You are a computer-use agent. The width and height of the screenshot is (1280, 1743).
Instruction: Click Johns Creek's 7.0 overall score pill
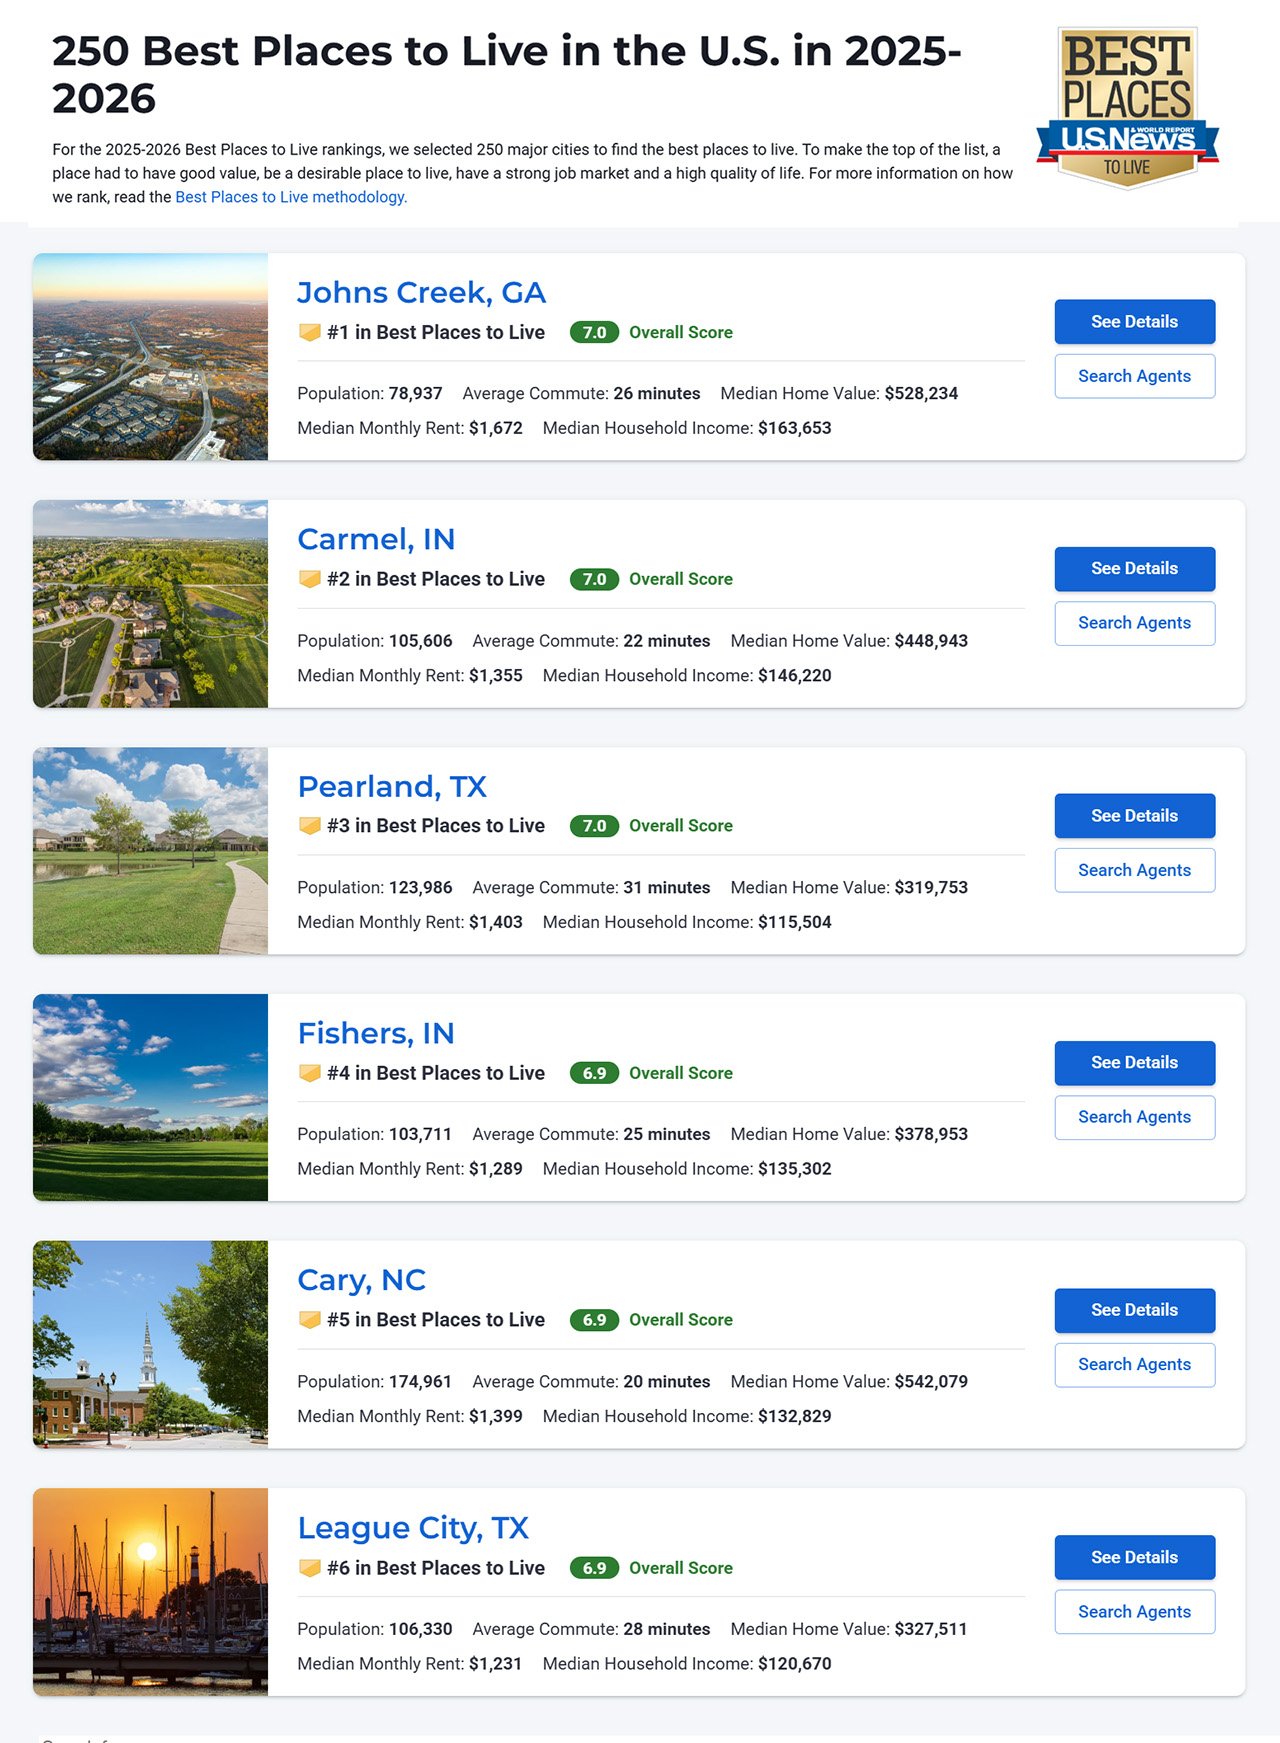pyautogui.click(x=594, y=332)
